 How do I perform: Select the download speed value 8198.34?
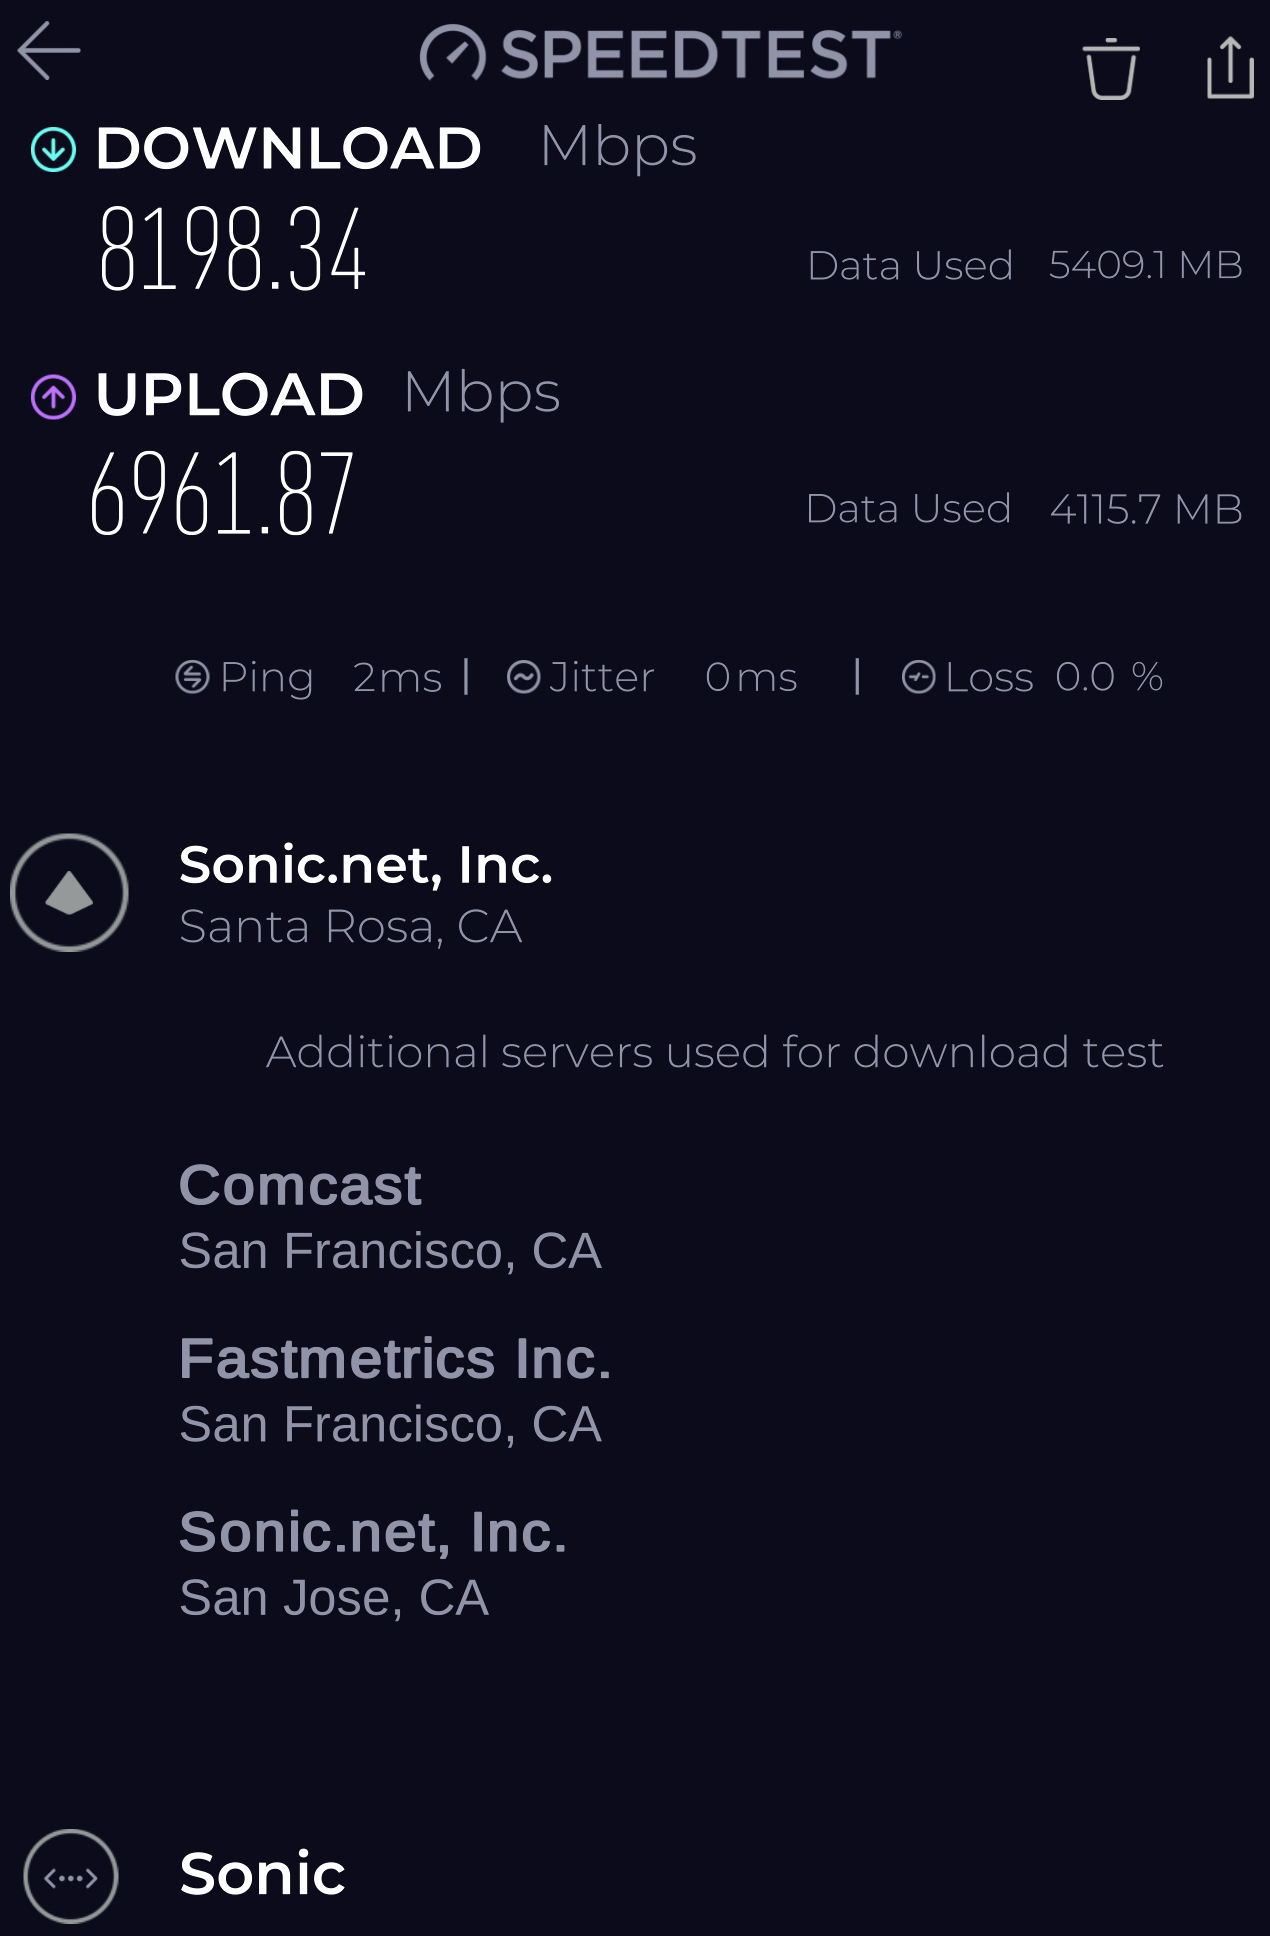click(232, 249)
